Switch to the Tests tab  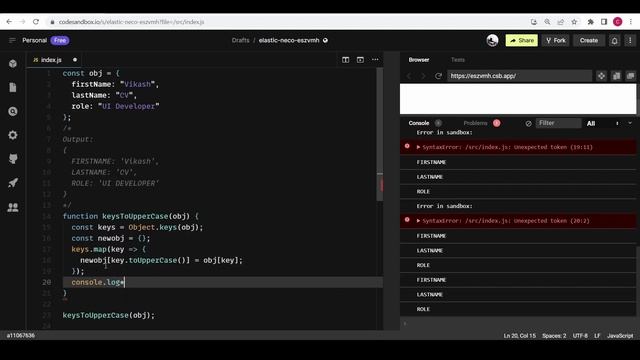458,60
